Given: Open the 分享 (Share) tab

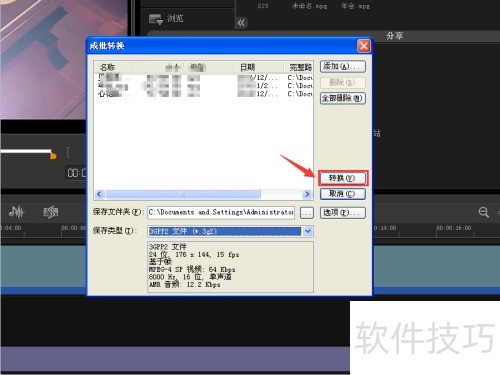Looking at the screenshot, I should pos(395,36).
